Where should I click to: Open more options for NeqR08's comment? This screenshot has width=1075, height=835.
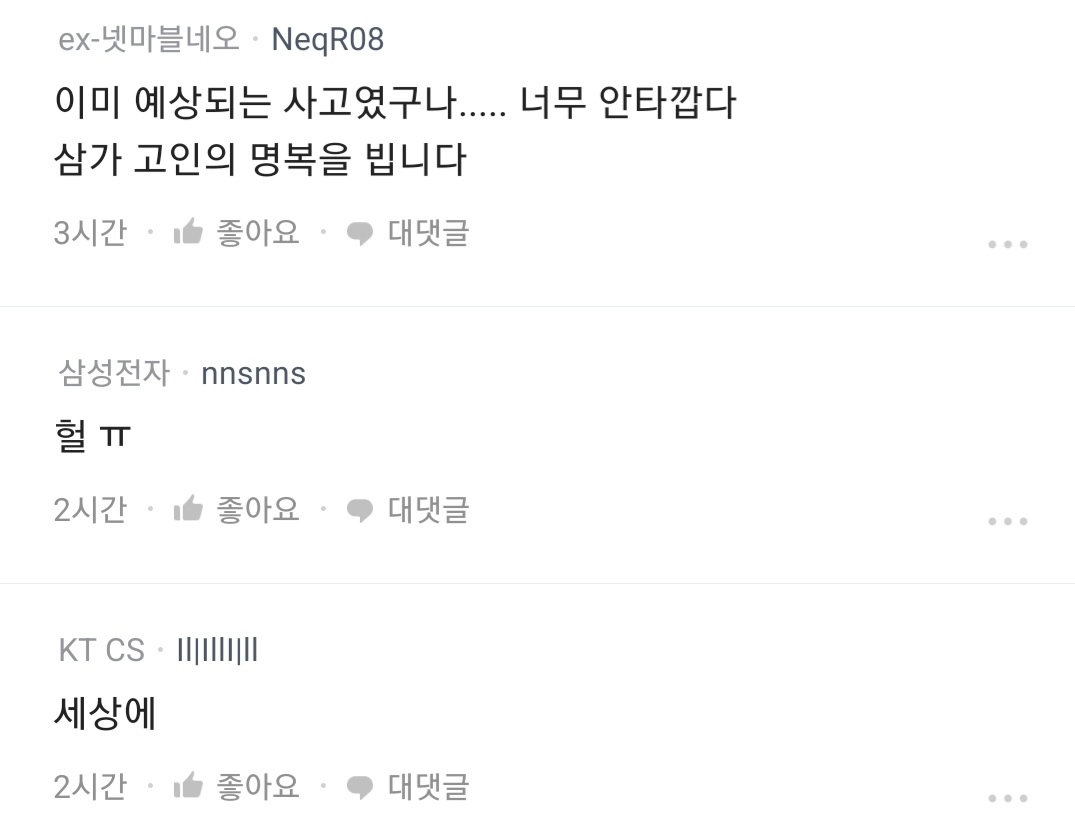click(x=1007, y=244)
